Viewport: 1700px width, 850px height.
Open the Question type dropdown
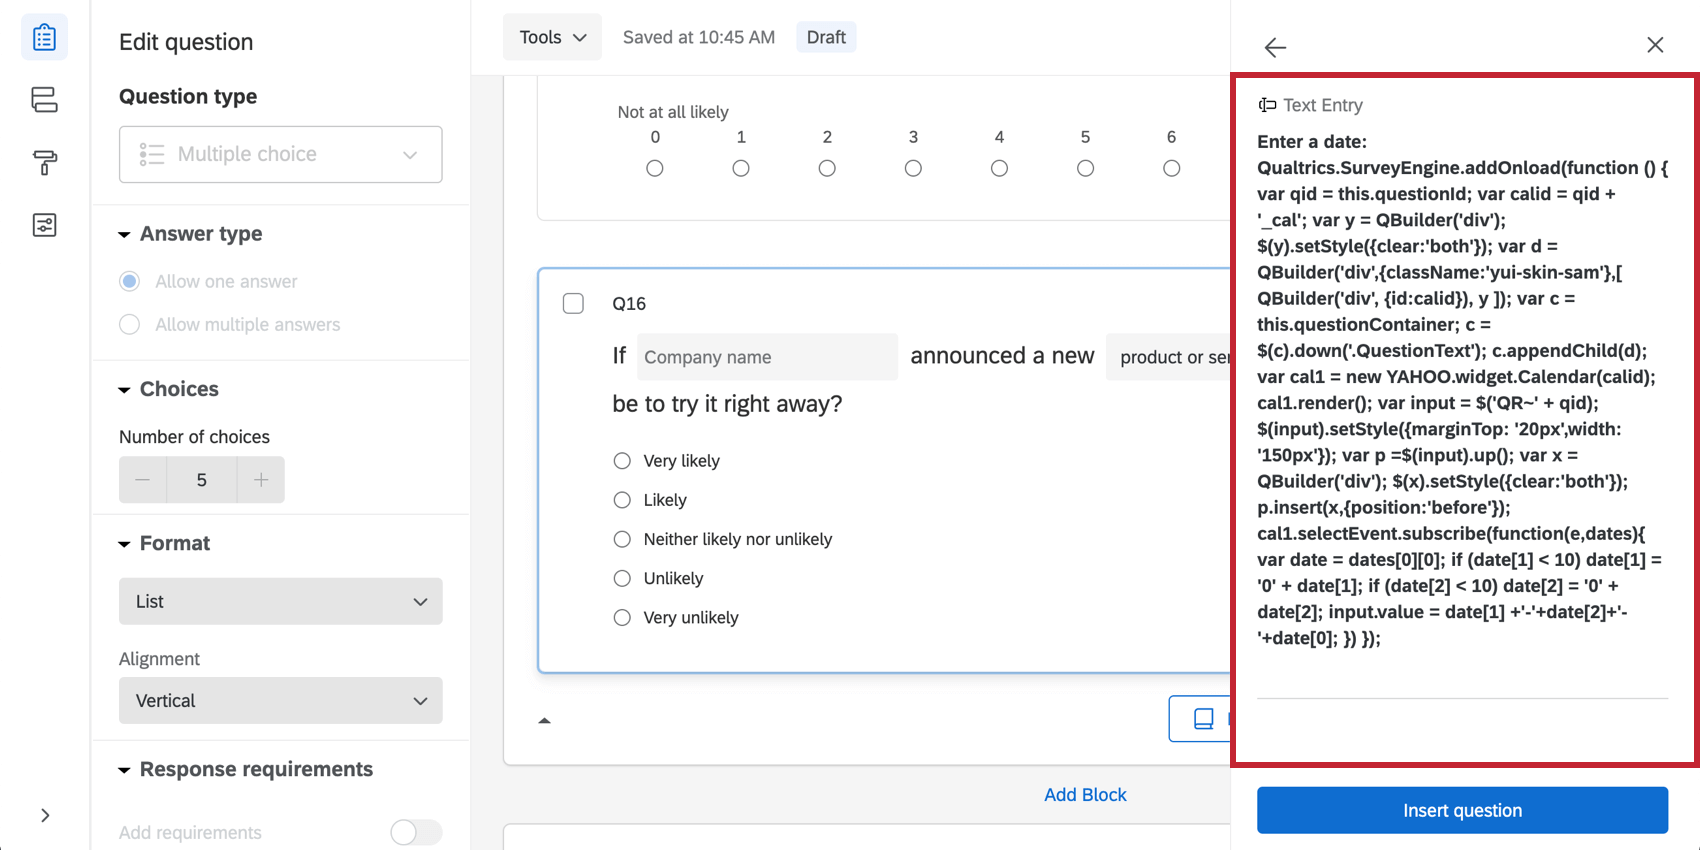coord(280,154)
